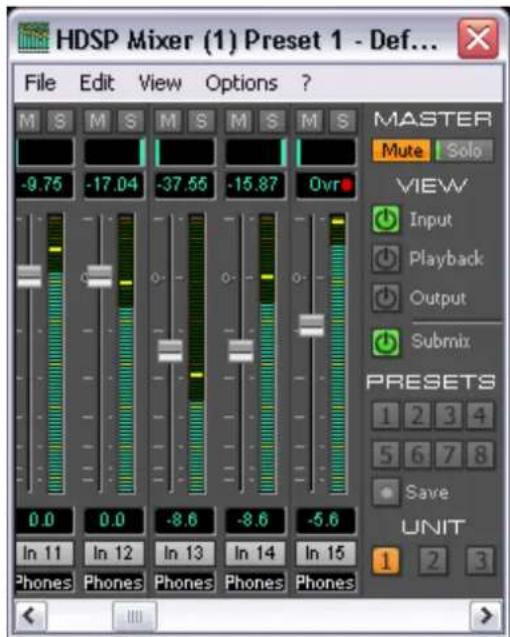Toggle the Playback view power icon

386,258
